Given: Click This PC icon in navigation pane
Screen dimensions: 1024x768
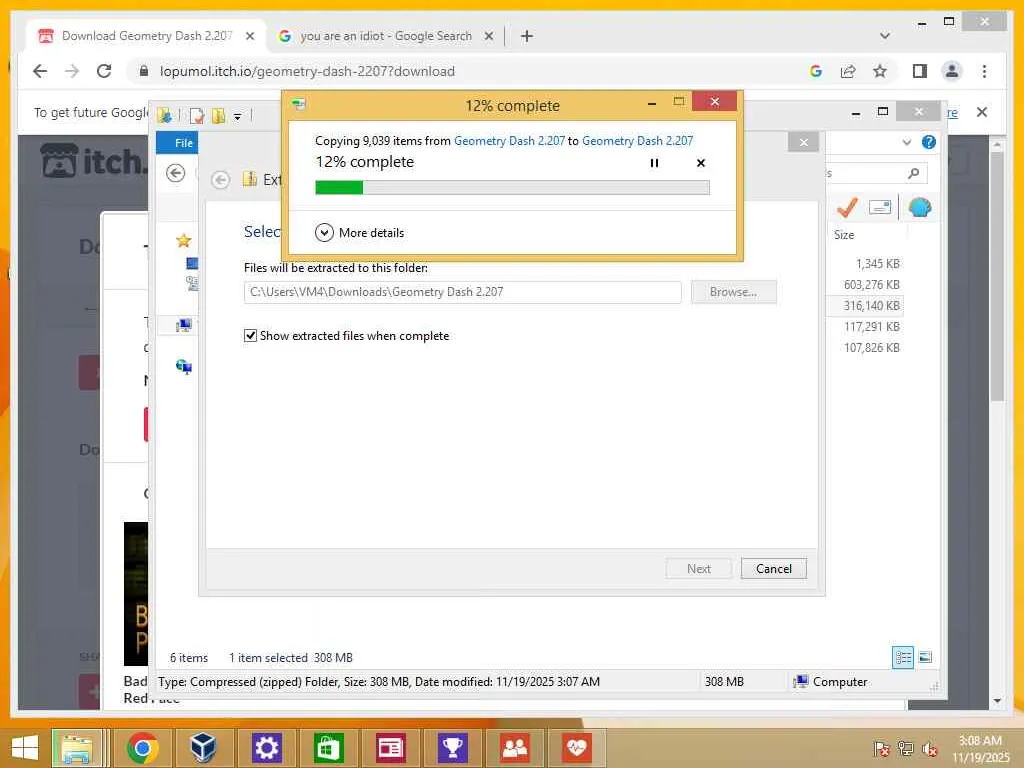Looking at the screenshot, I should pos(184,325).
